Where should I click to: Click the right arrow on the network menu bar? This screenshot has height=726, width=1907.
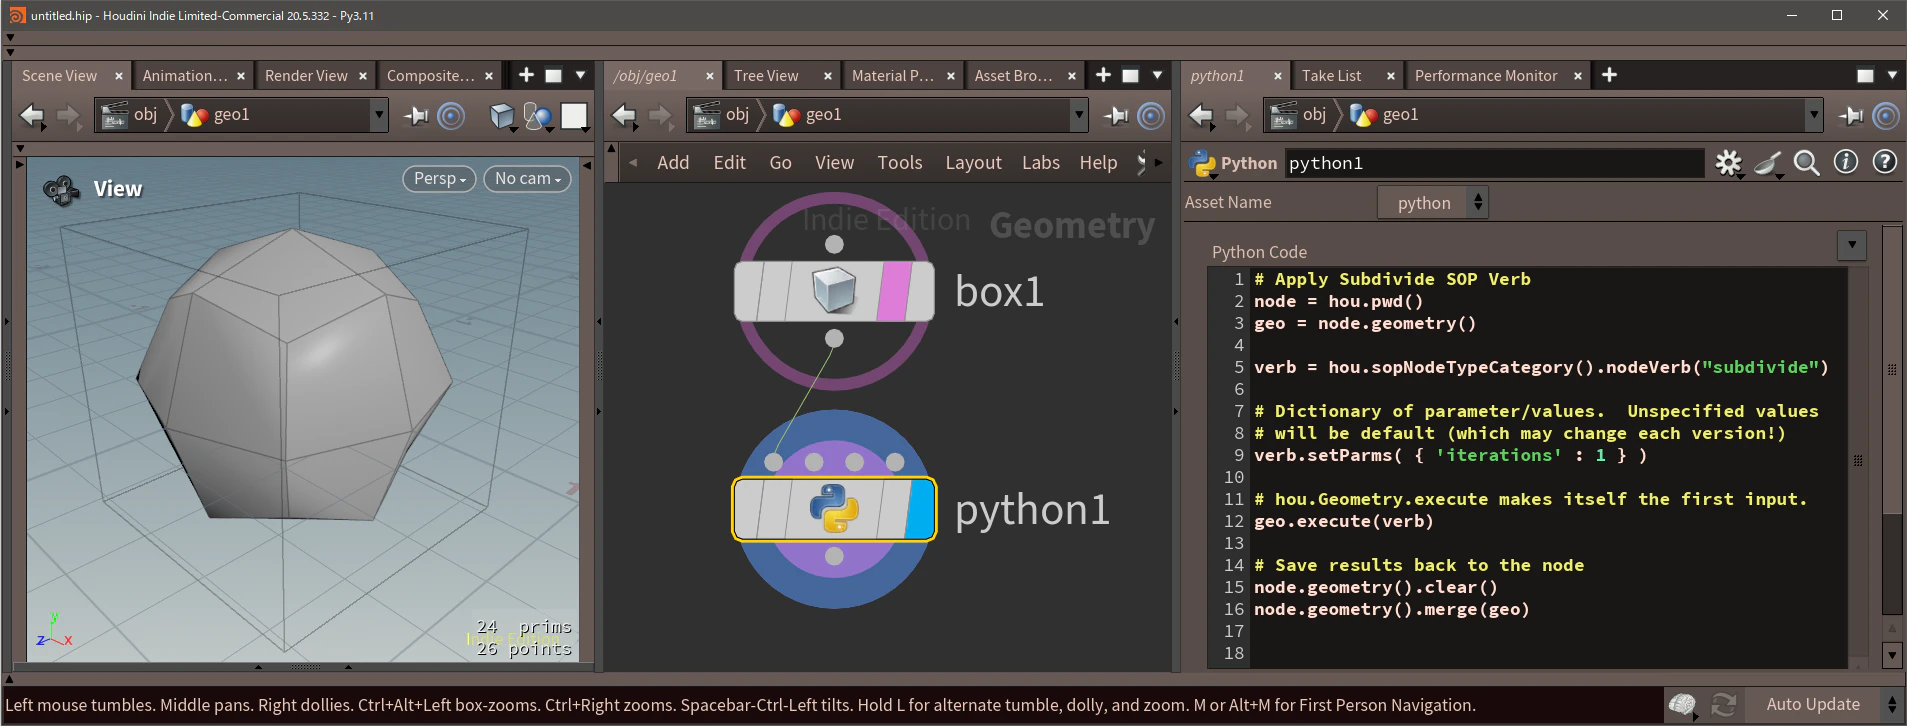pyautogui.click(x=1159, y=163)
